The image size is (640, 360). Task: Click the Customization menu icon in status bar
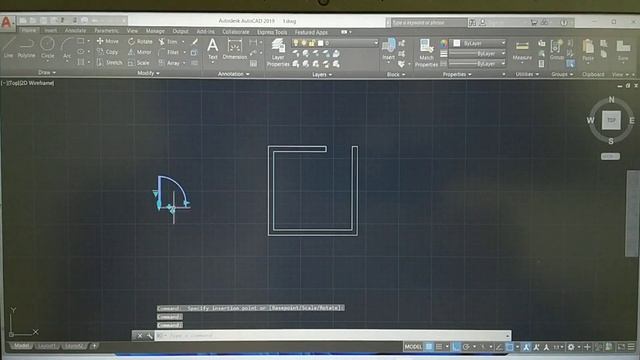[631, 347]
